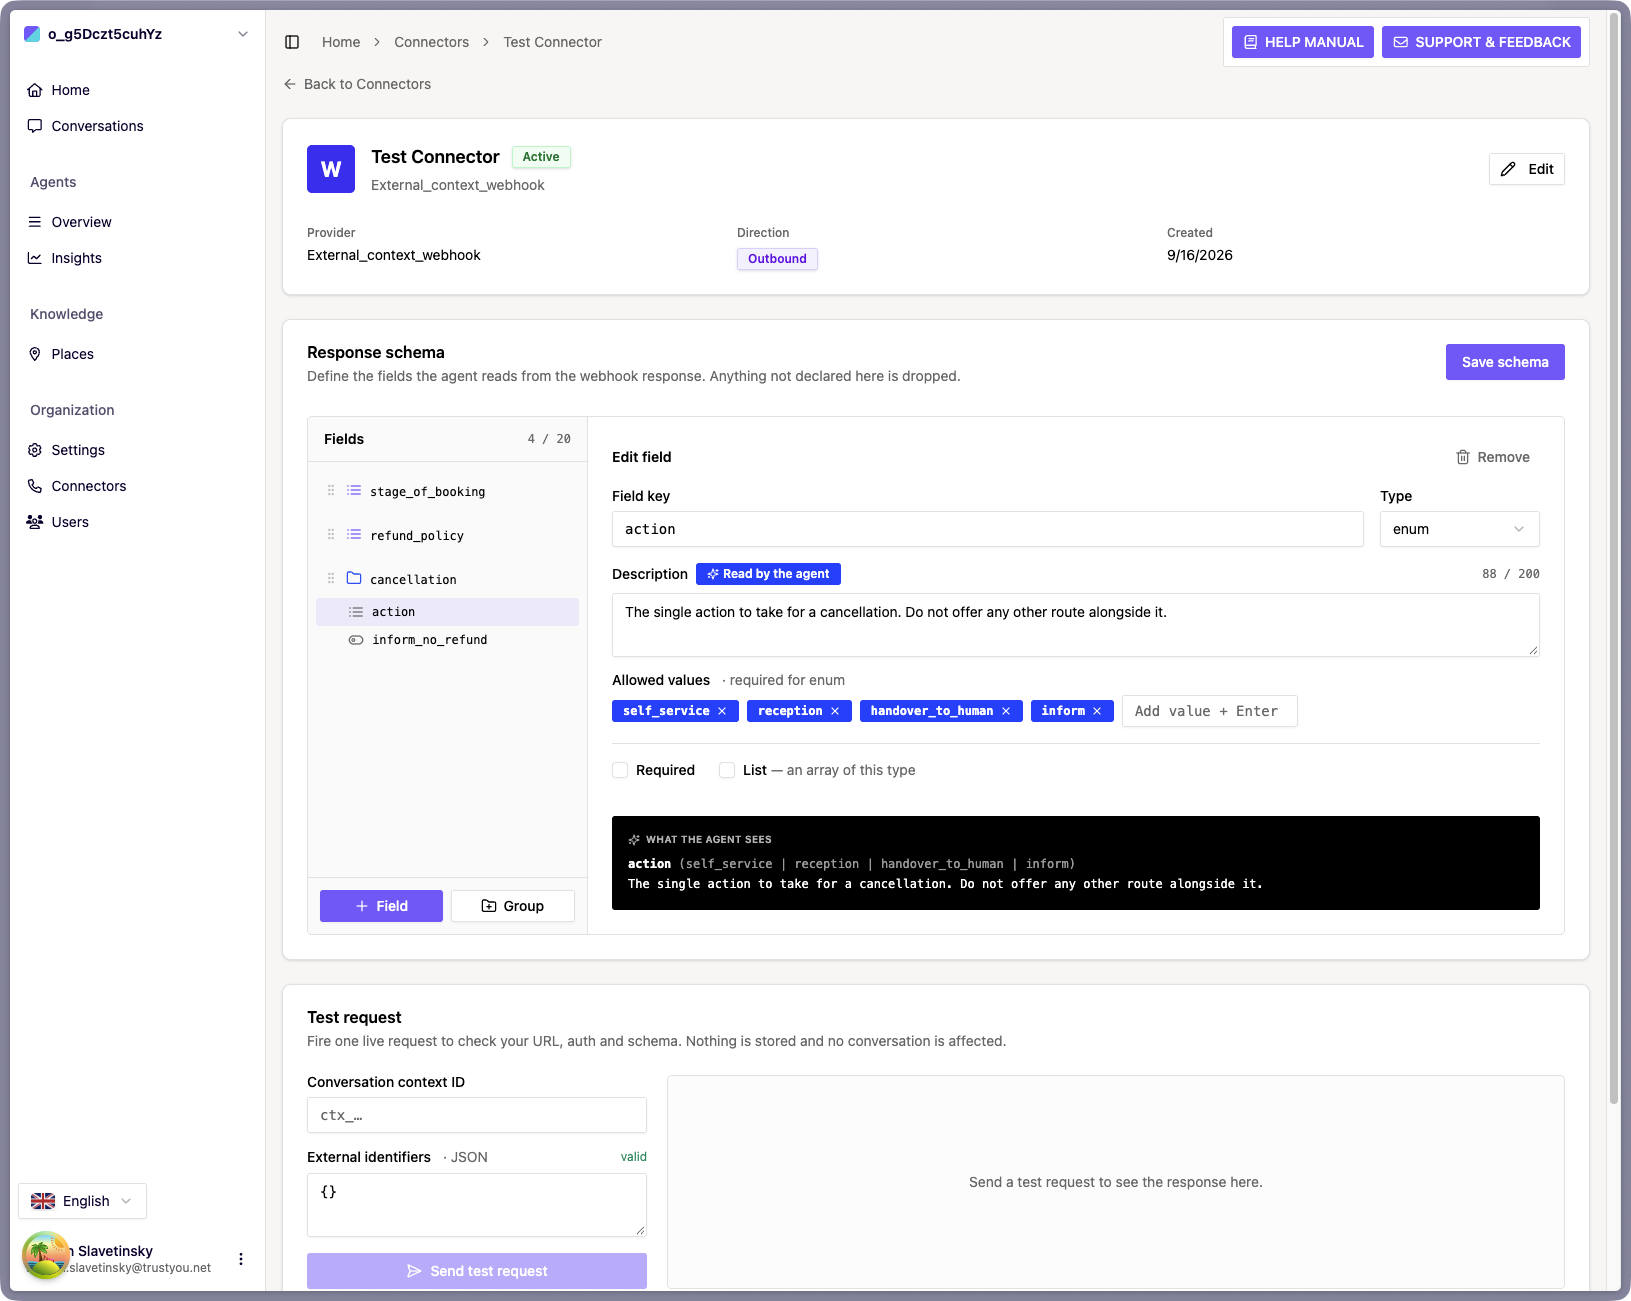Click the Home breadcrumb link

(x=341, y=42)
